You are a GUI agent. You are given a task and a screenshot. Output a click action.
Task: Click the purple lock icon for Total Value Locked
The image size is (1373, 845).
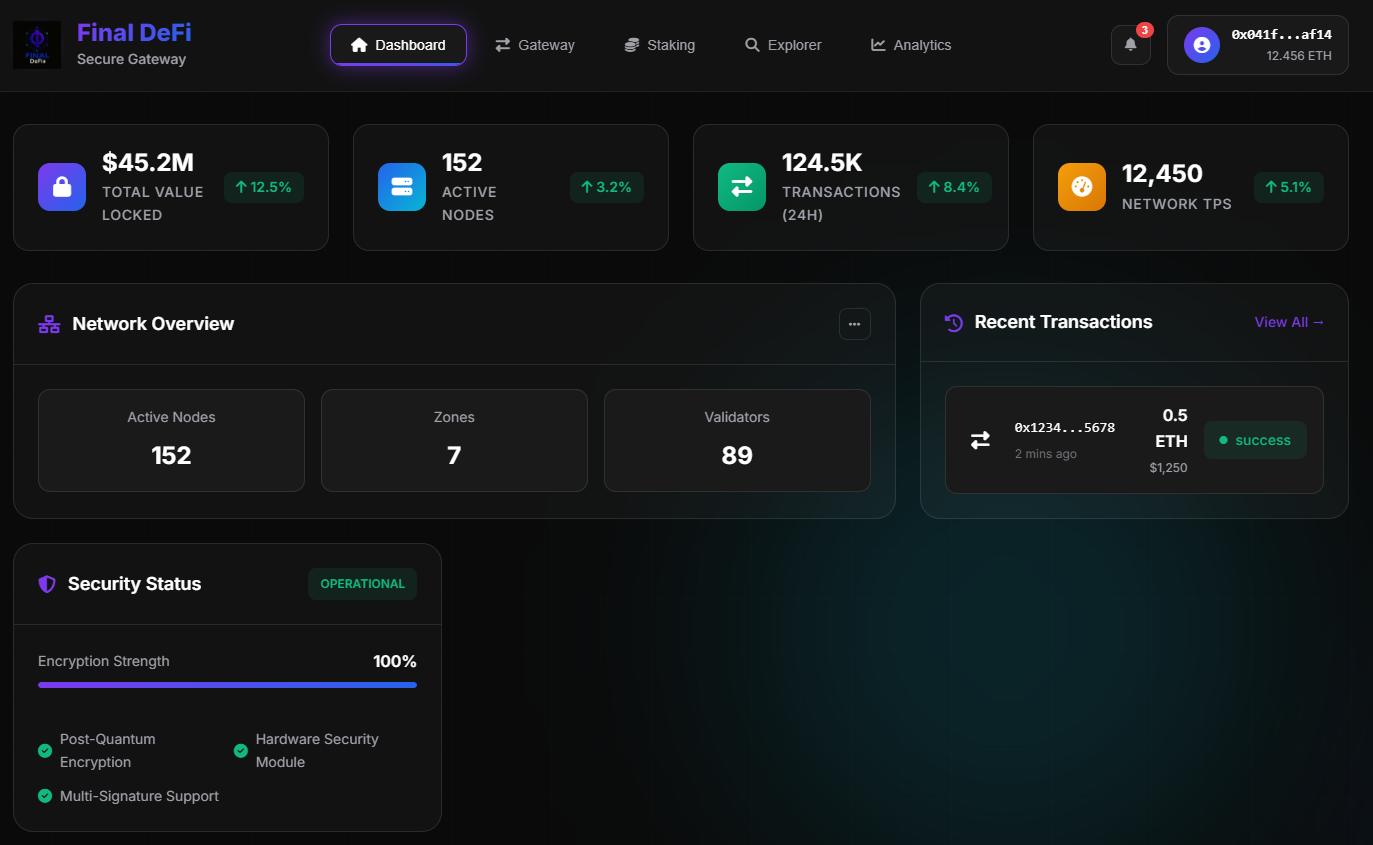click(x=62, y=187)
